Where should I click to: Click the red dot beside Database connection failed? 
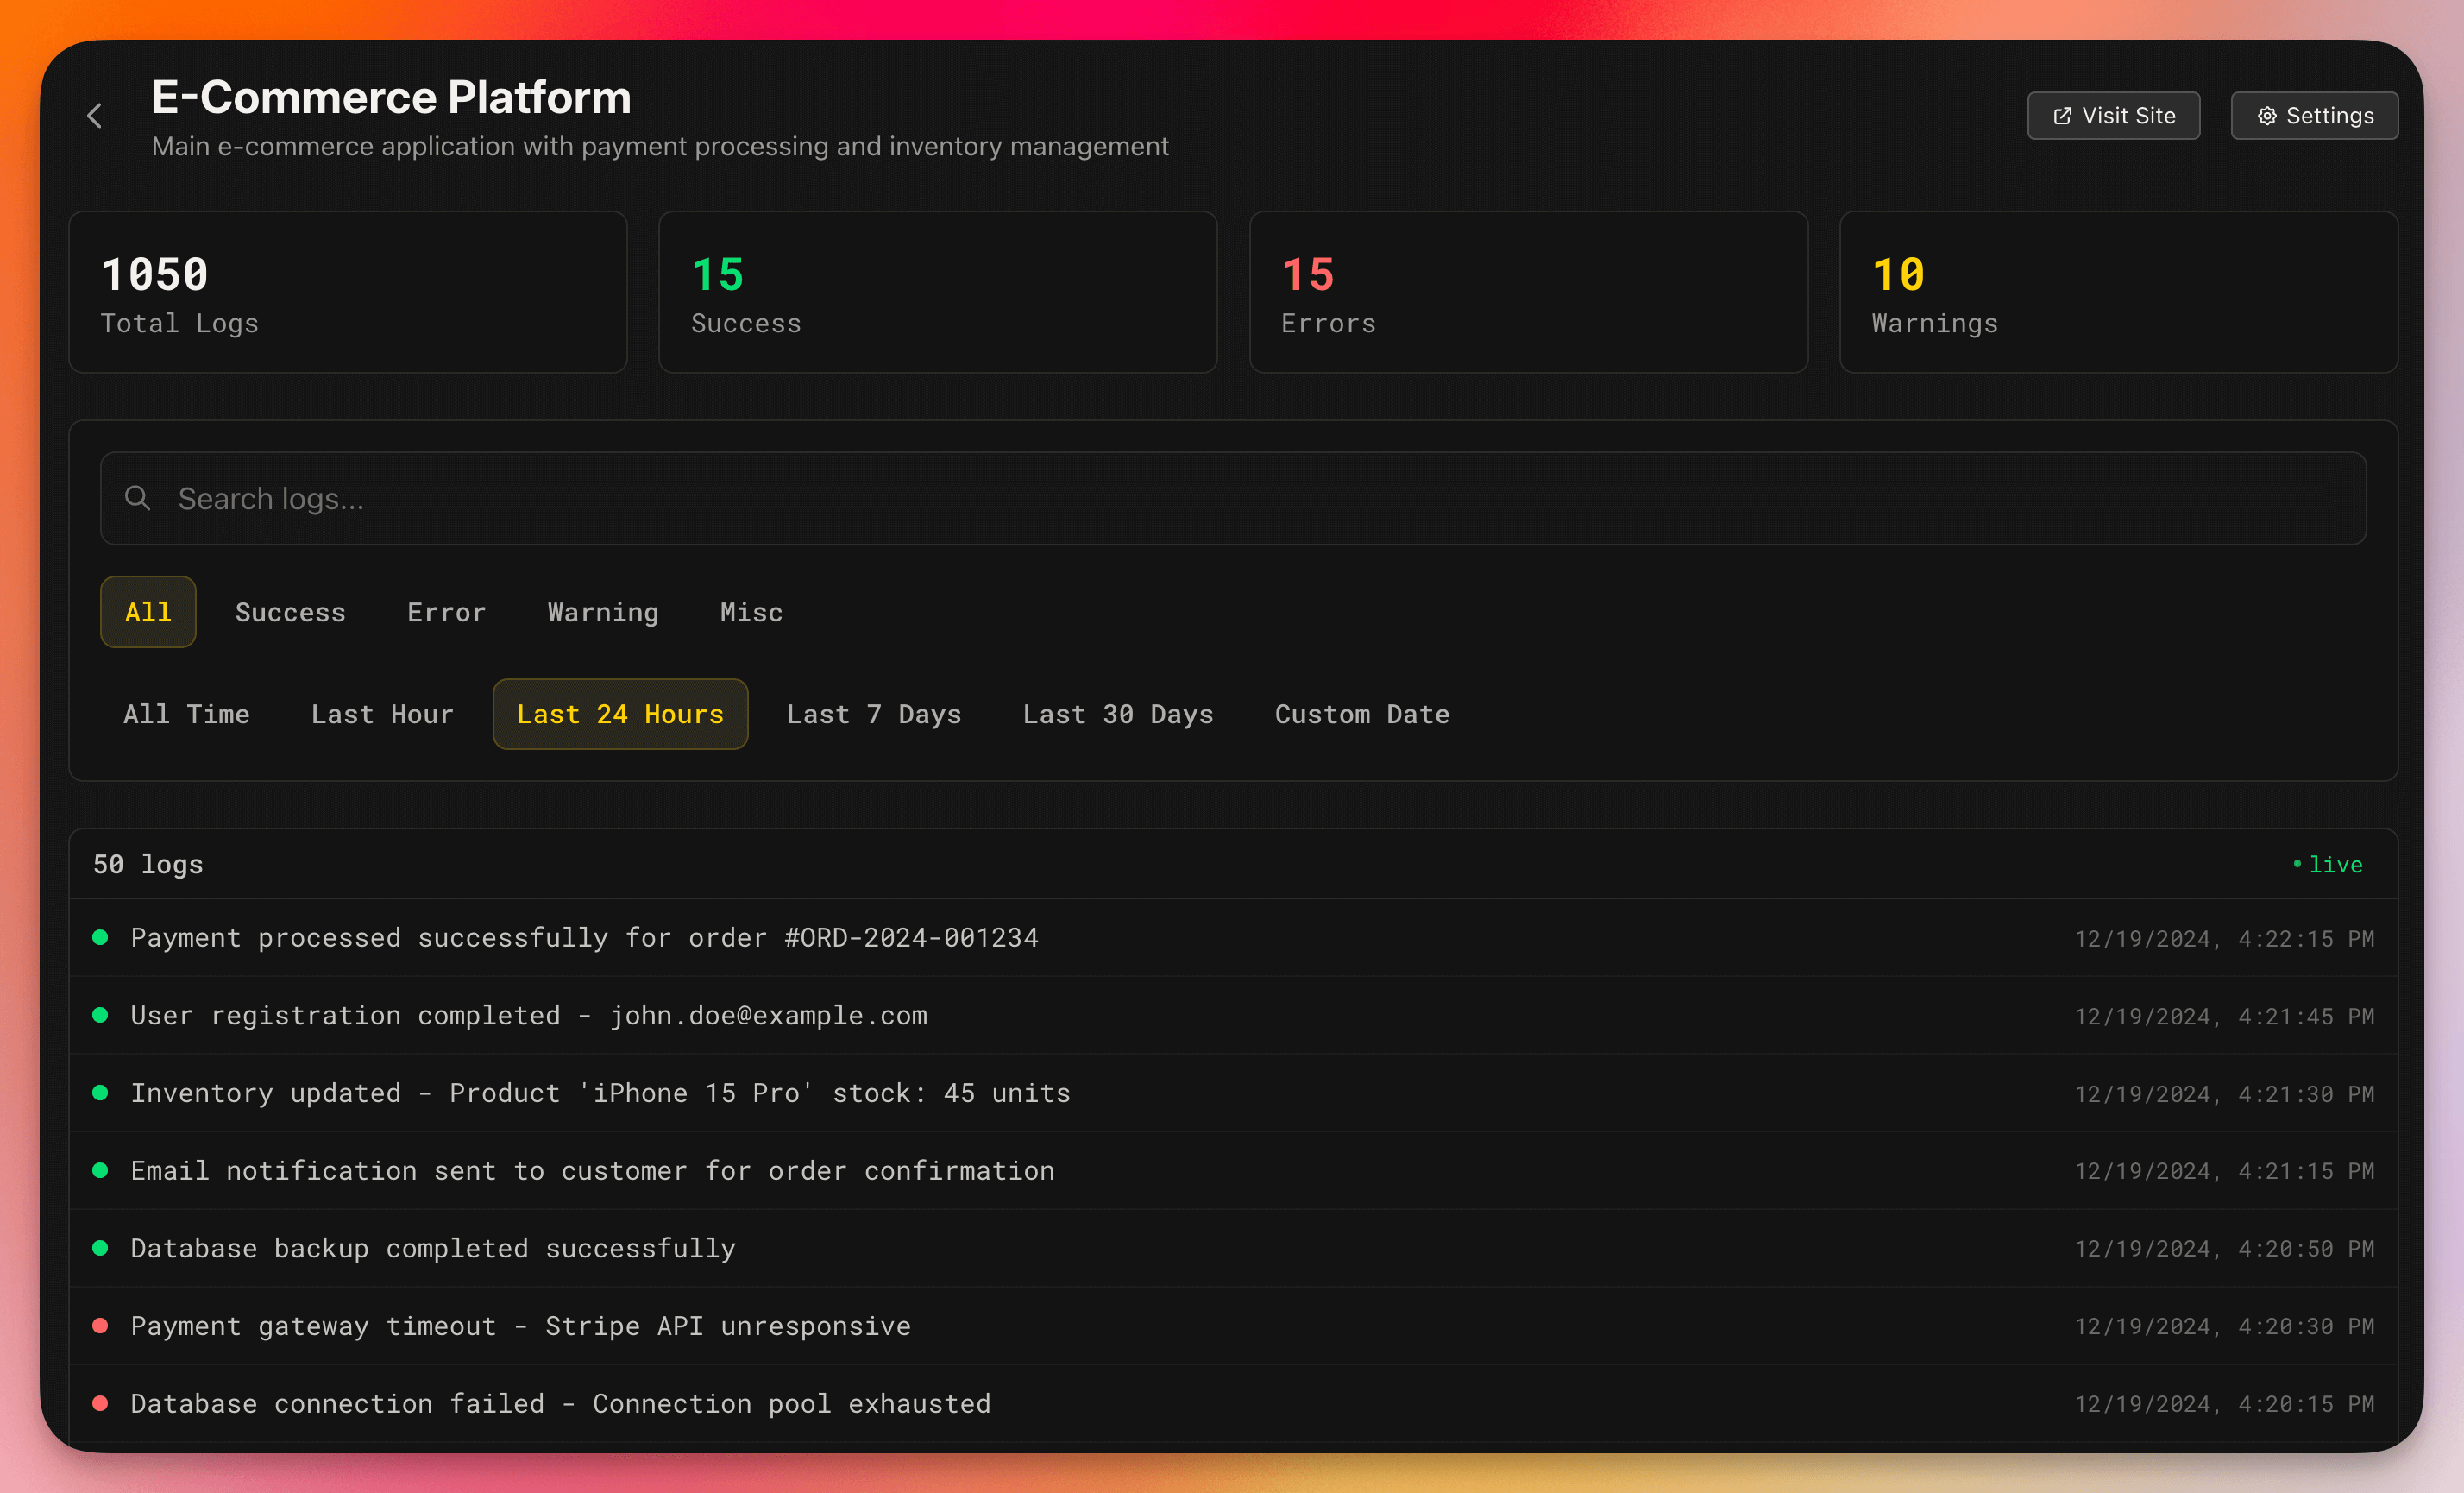(100, 1403)
